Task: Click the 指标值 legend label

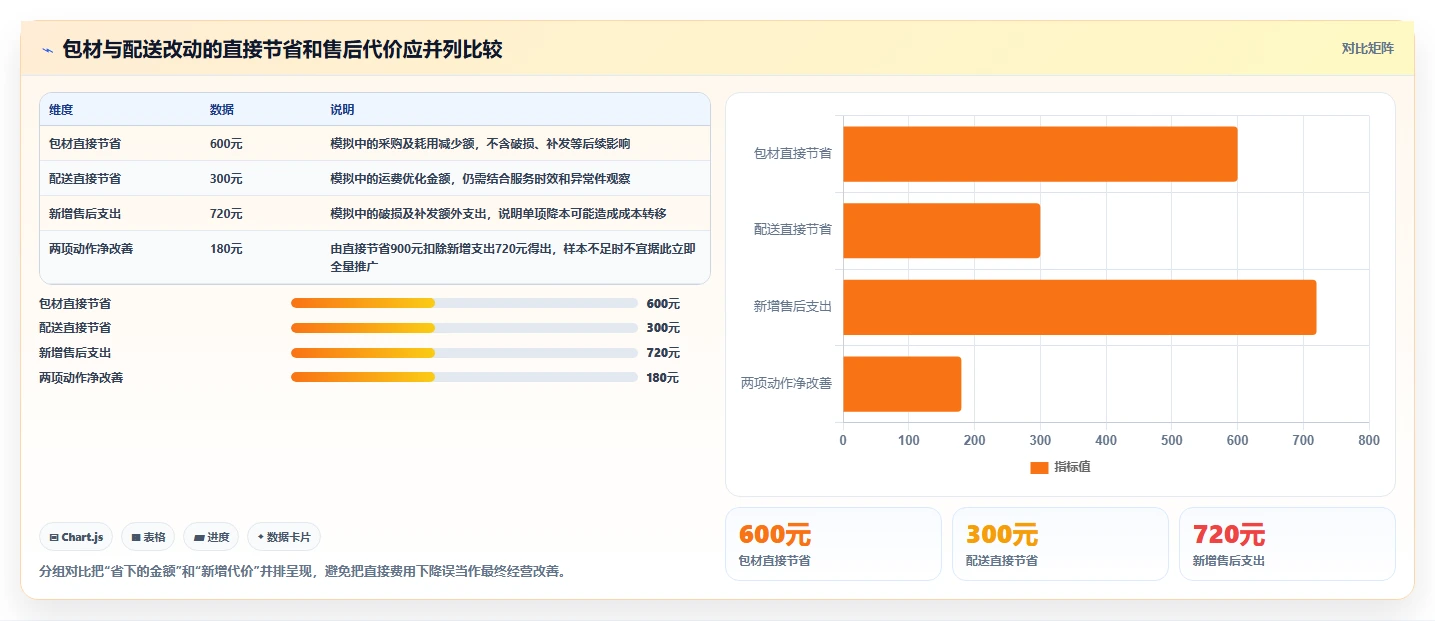Action: click(1072, 467)
